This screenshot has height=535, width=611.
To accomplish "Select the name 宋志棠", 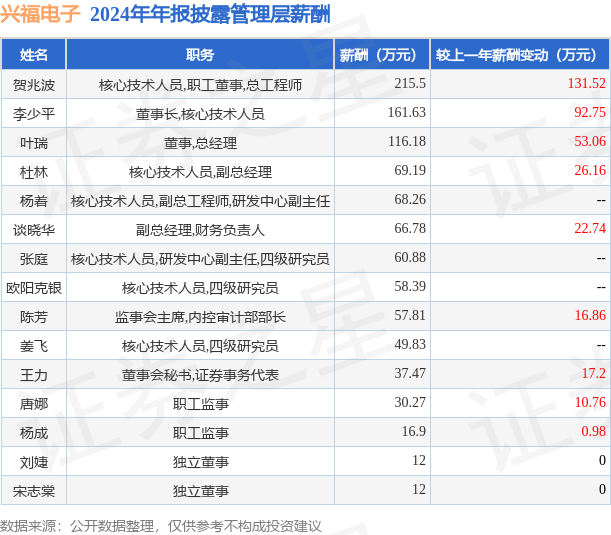I will (34, 491).
